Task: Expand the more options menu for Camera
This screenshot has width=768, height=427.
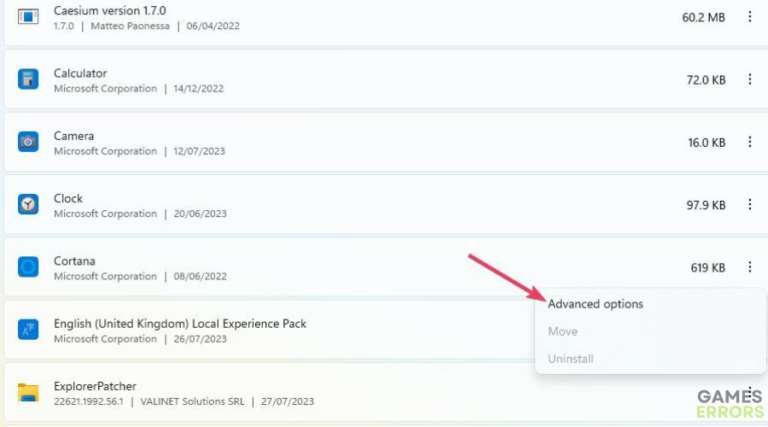Action: coord(749,142)
